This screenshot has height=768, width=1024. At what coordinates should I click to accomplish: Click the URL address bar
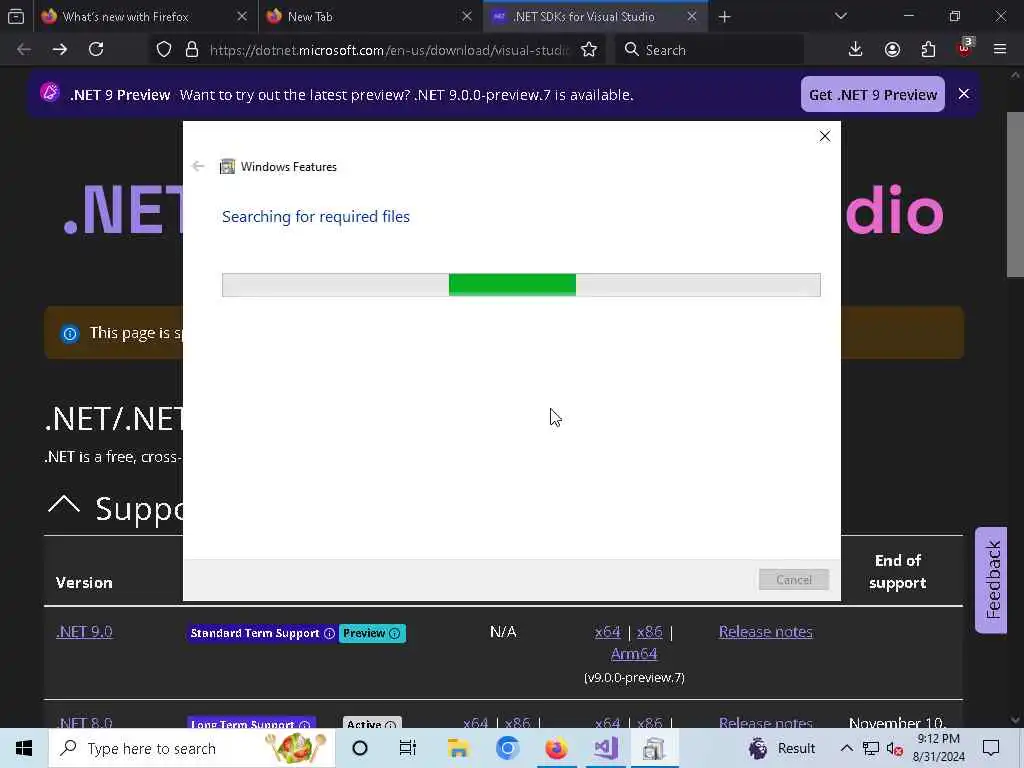[x=389, y=50]
